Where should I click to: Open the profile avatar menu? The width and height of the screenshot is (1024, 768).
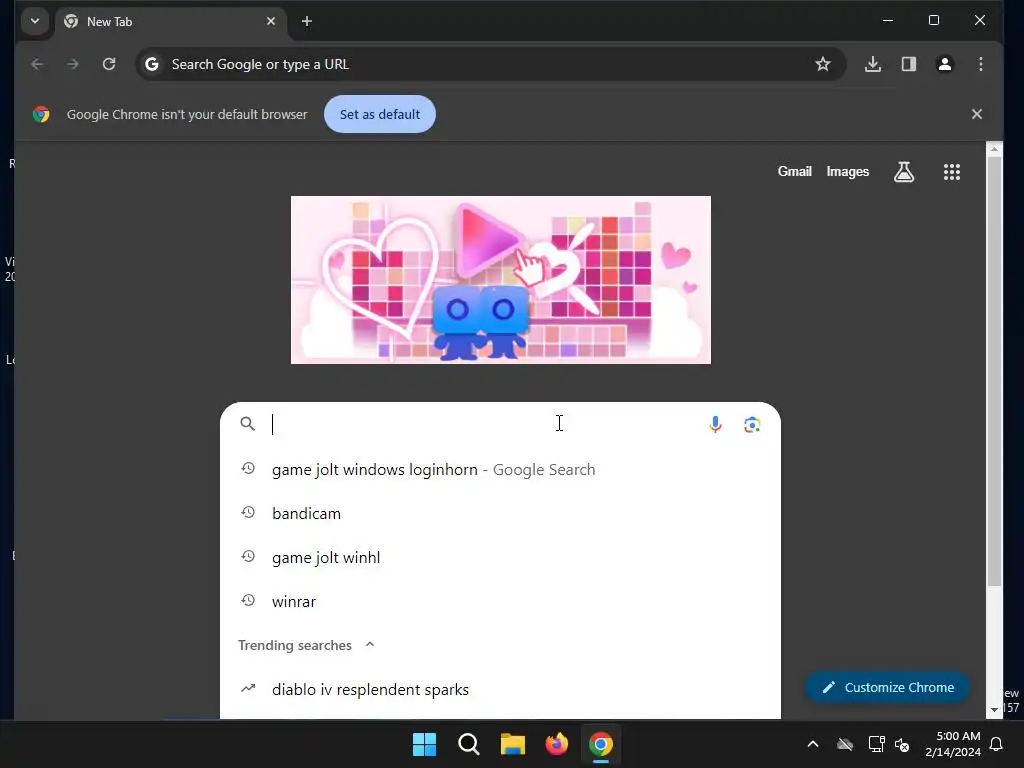(x=944, y=64)
